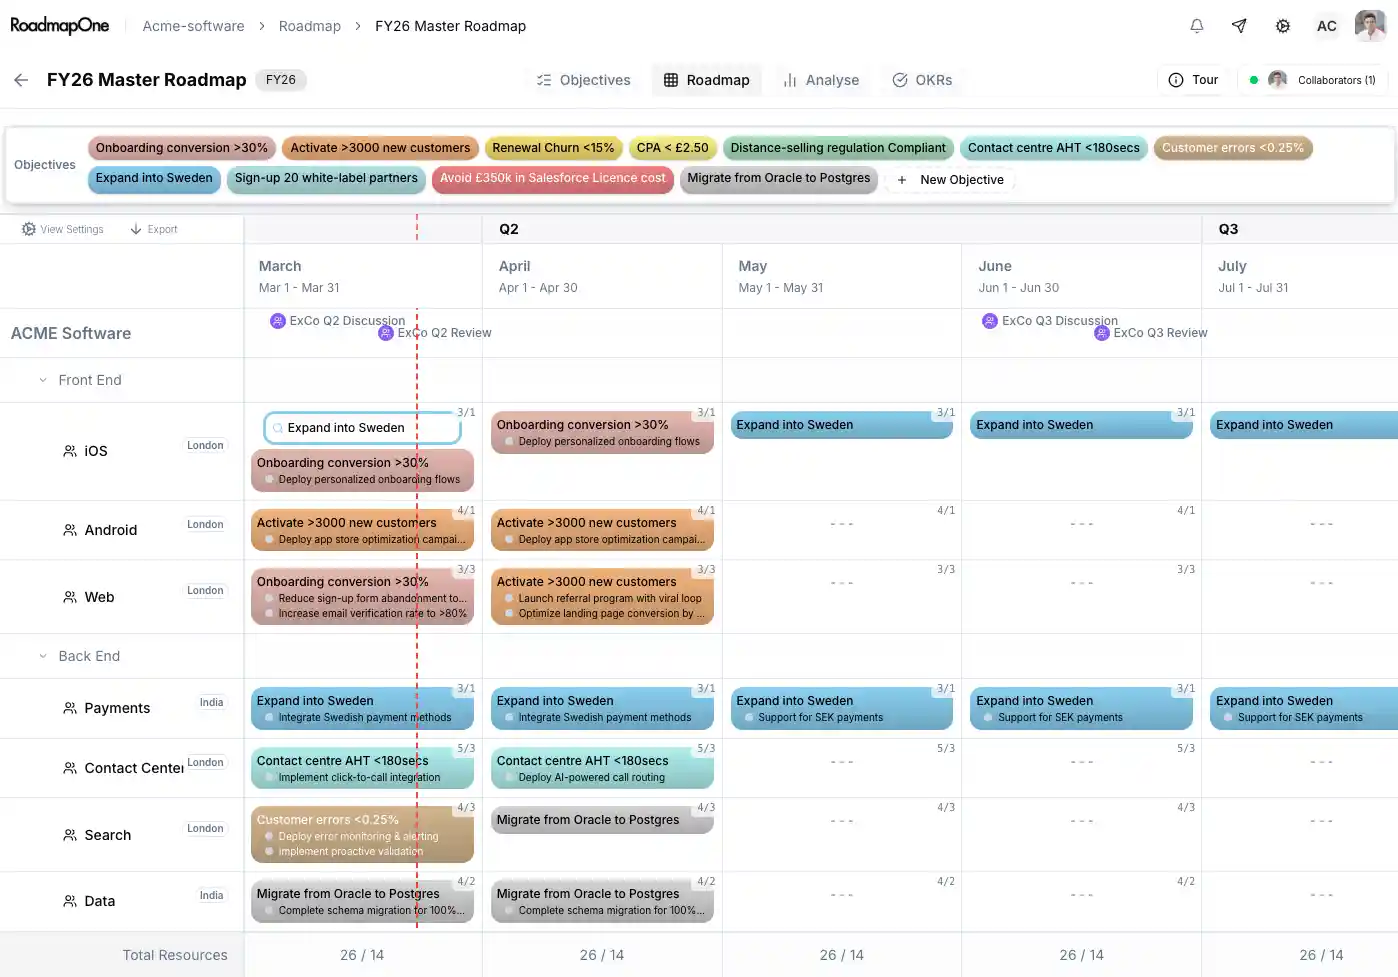This screenshot has width=1398, height=977.
Task: Open the notifications bell
Action: click(1196, 26)
